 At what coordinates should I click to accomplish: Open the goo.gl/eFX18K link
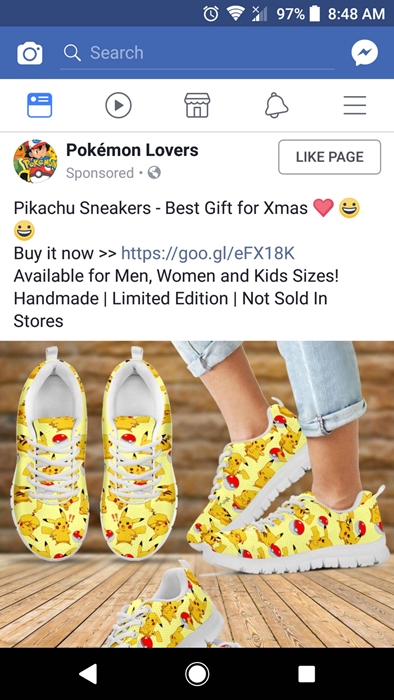208,254
